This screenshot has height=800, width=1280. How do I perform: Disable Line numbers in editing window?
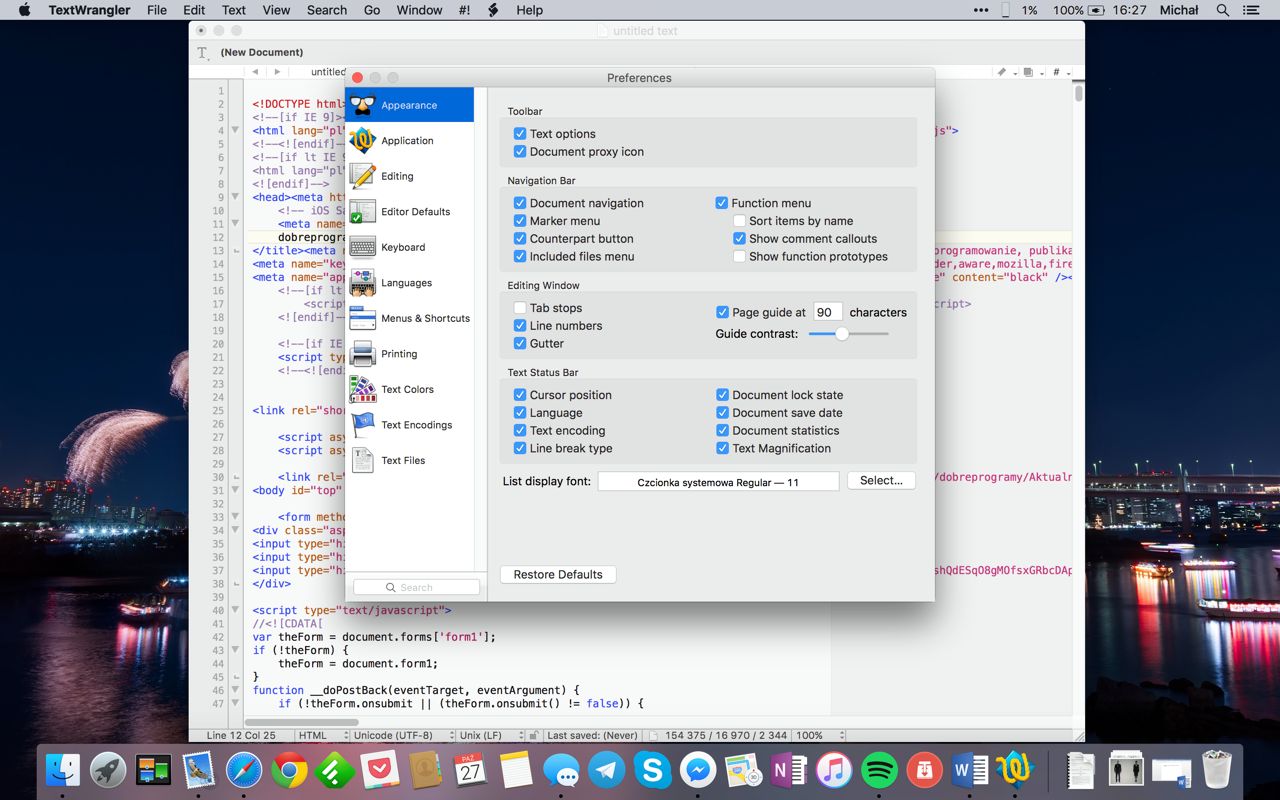click(x=520, y=326)
